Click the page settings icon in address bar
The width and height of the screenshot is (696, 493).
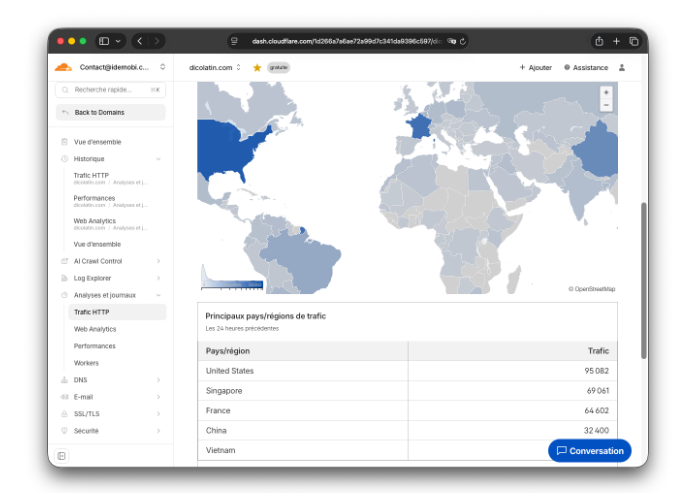point(234,41)
